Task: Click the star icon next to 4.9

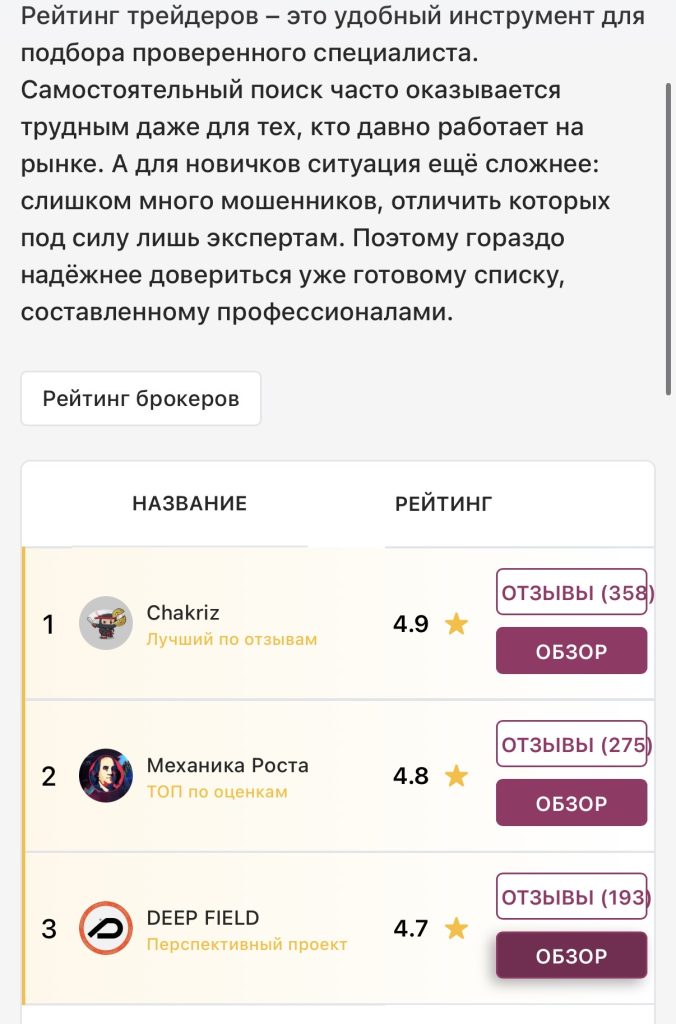Action: [457, 624]
